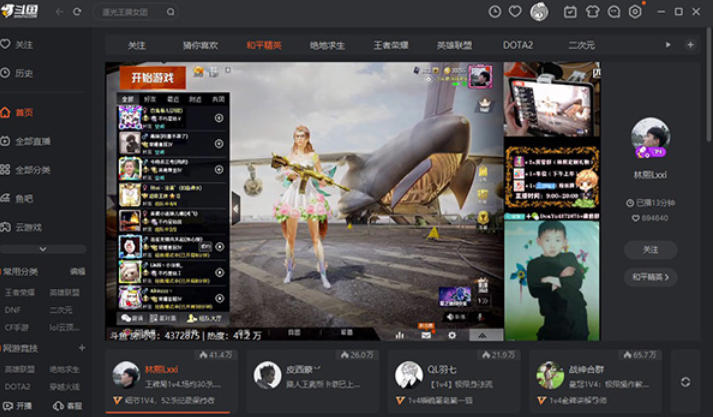
Task: Click streamer 林熙Lxxi avatar in right panel
Action: (650, 138)
